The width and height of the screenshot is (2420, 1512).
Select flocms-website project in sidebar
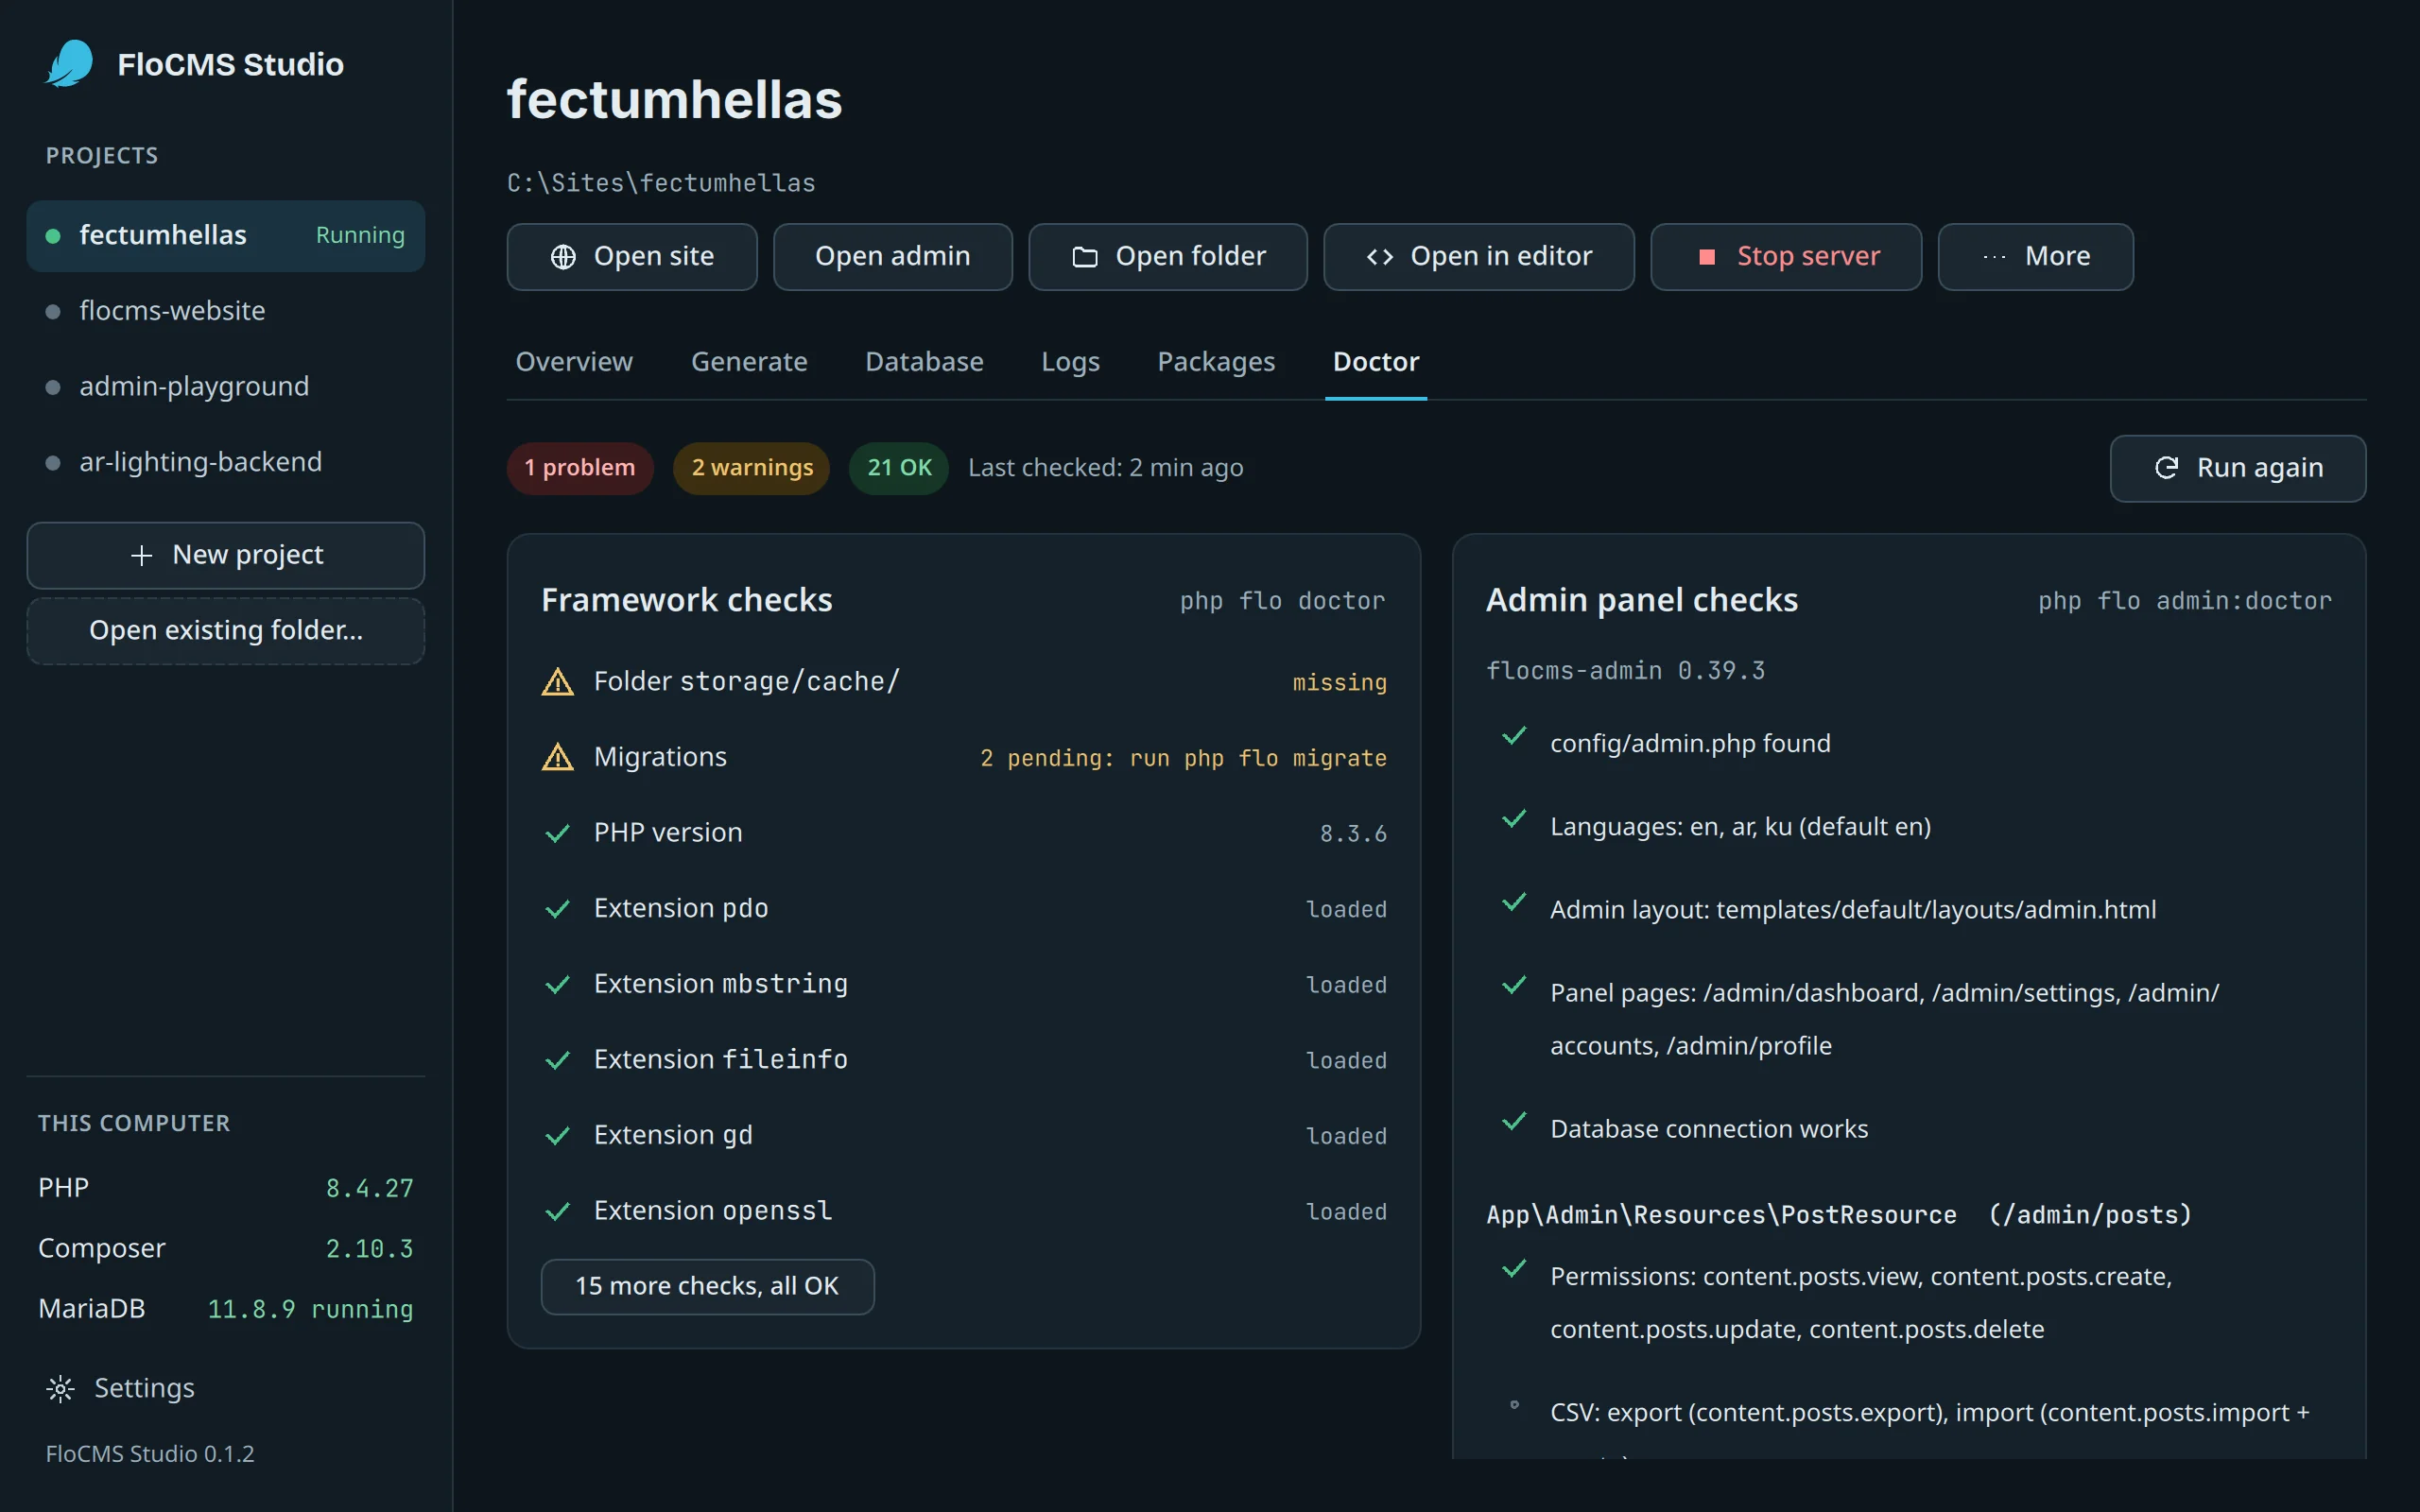[226, 311]
